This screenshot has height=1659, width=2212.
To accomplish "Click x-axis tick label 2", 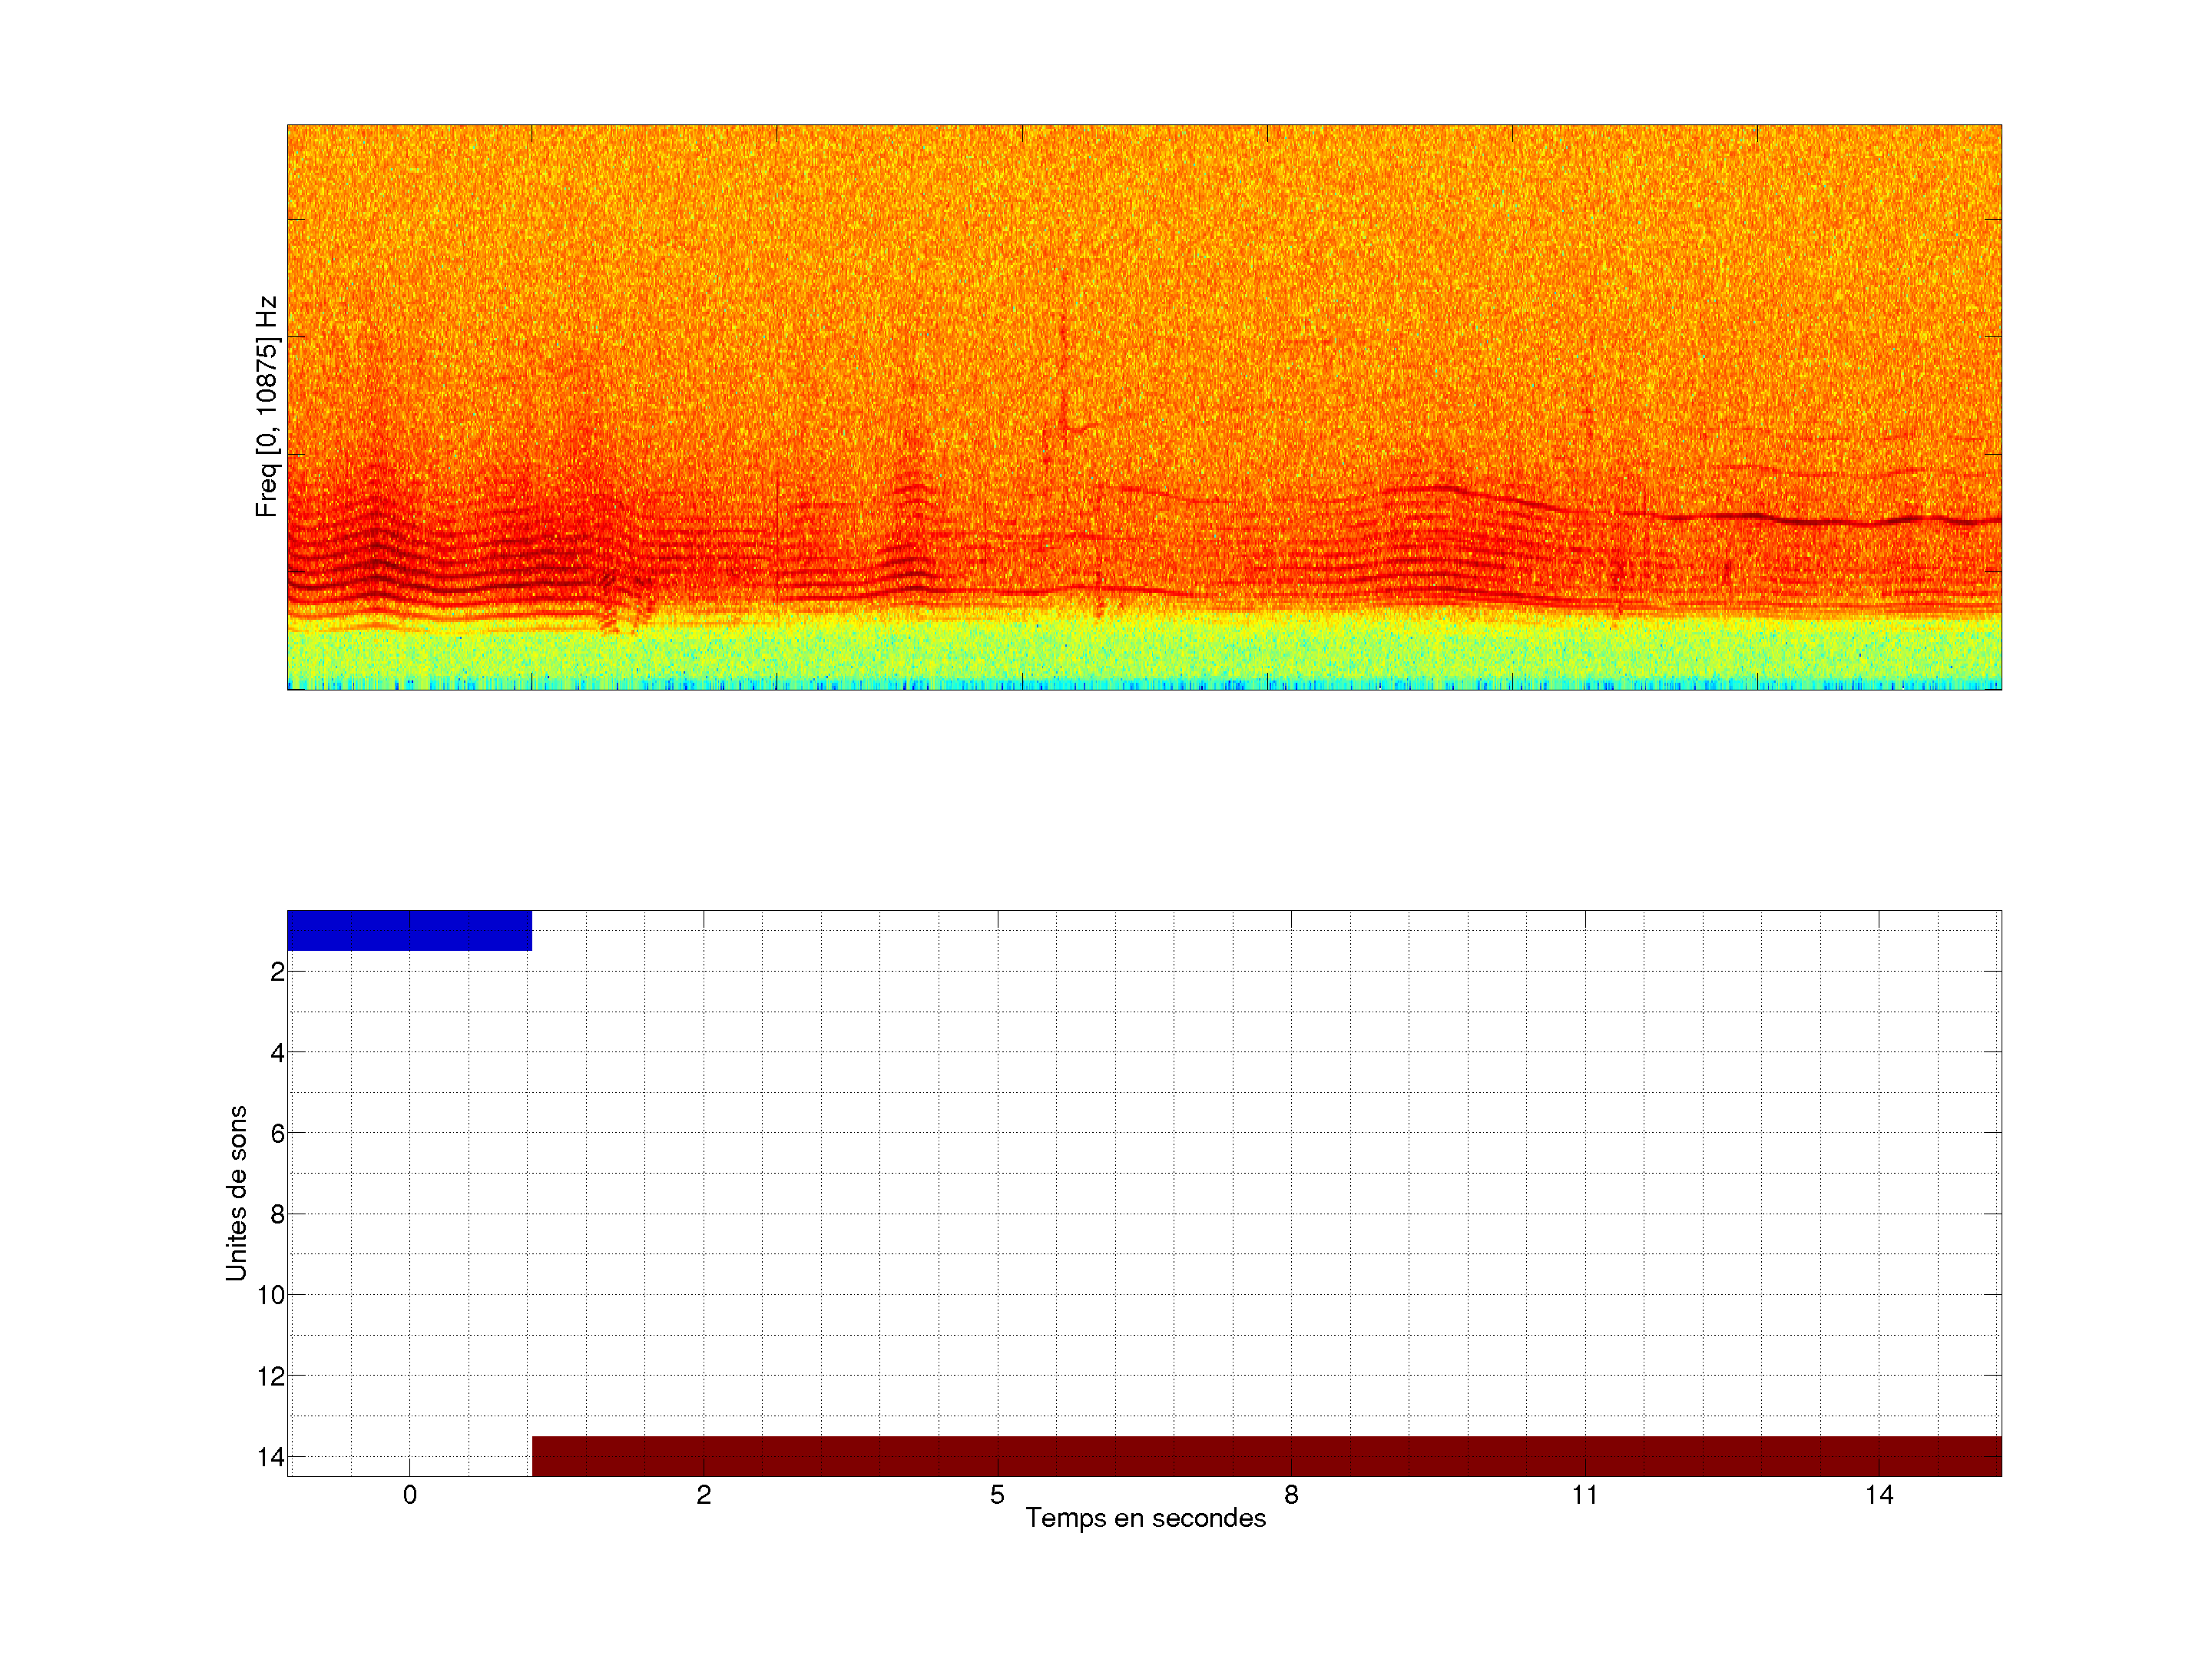I will tap(704, 1495).
